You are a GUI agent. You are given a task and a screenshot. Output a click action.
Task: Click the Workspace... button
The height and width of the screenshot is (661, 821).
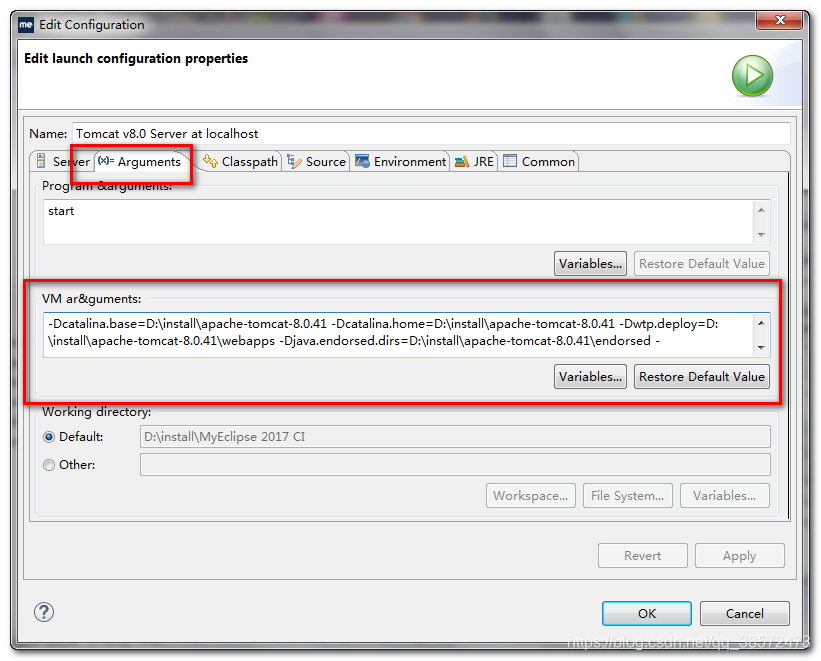530,495
